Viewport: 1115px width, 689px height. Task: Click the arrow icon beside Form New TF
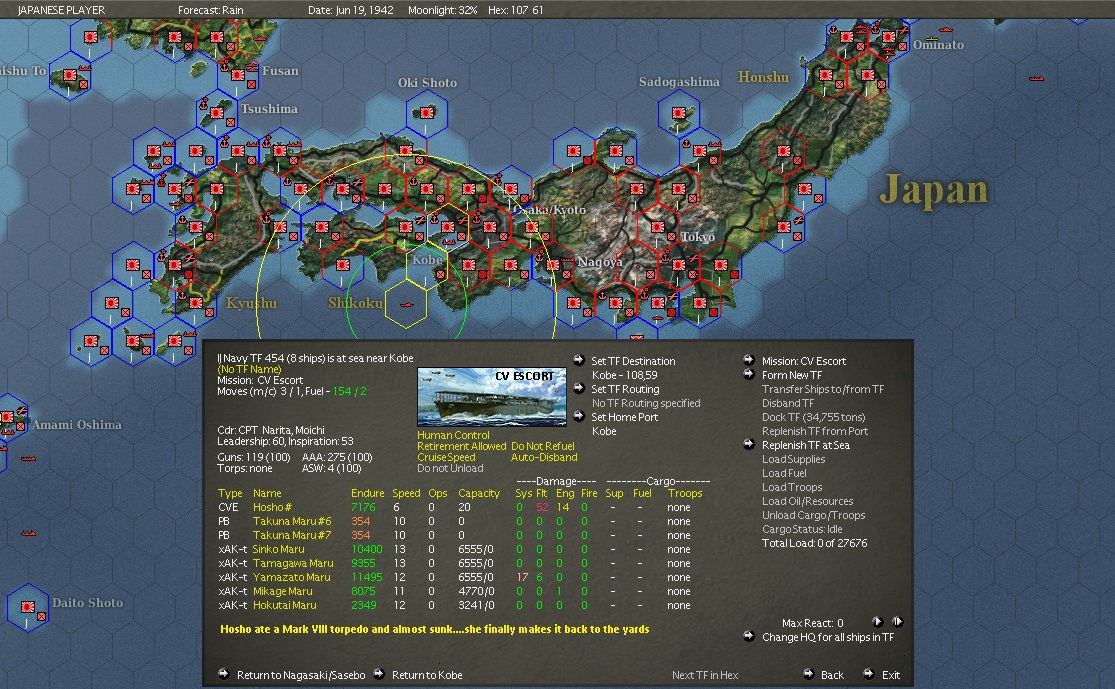(749, 374)
